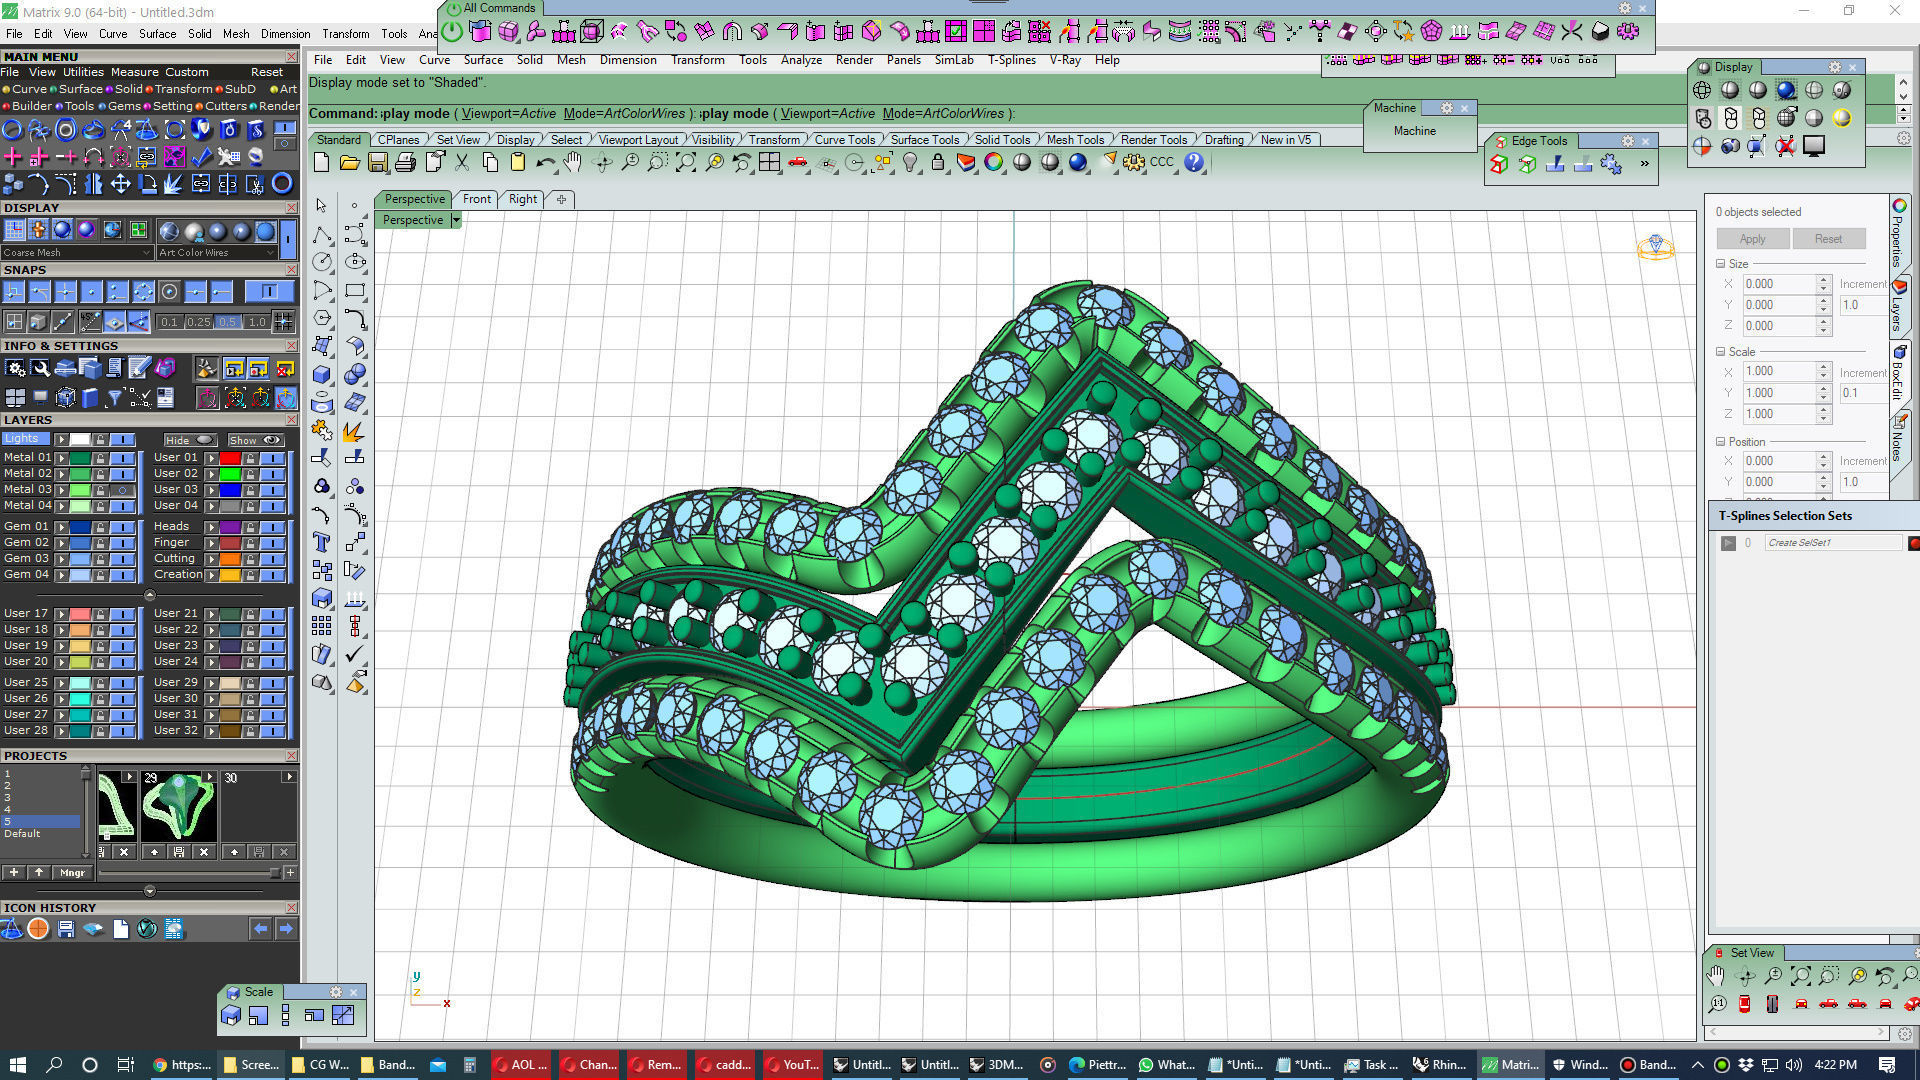Open the Coarse Mesh dropdown
This screenshot has width=1920, height=1080.
click(x=77, y=253)
